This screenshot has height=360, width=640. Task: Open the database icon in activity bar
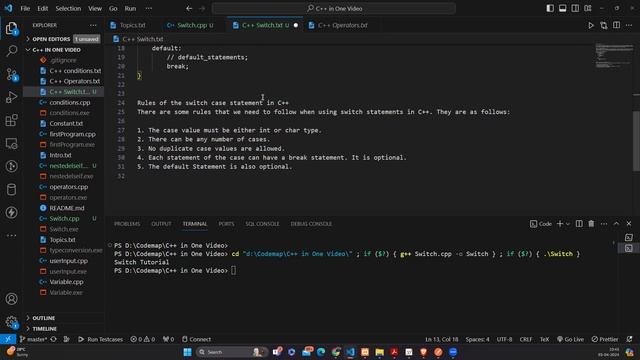pos(11,189)
